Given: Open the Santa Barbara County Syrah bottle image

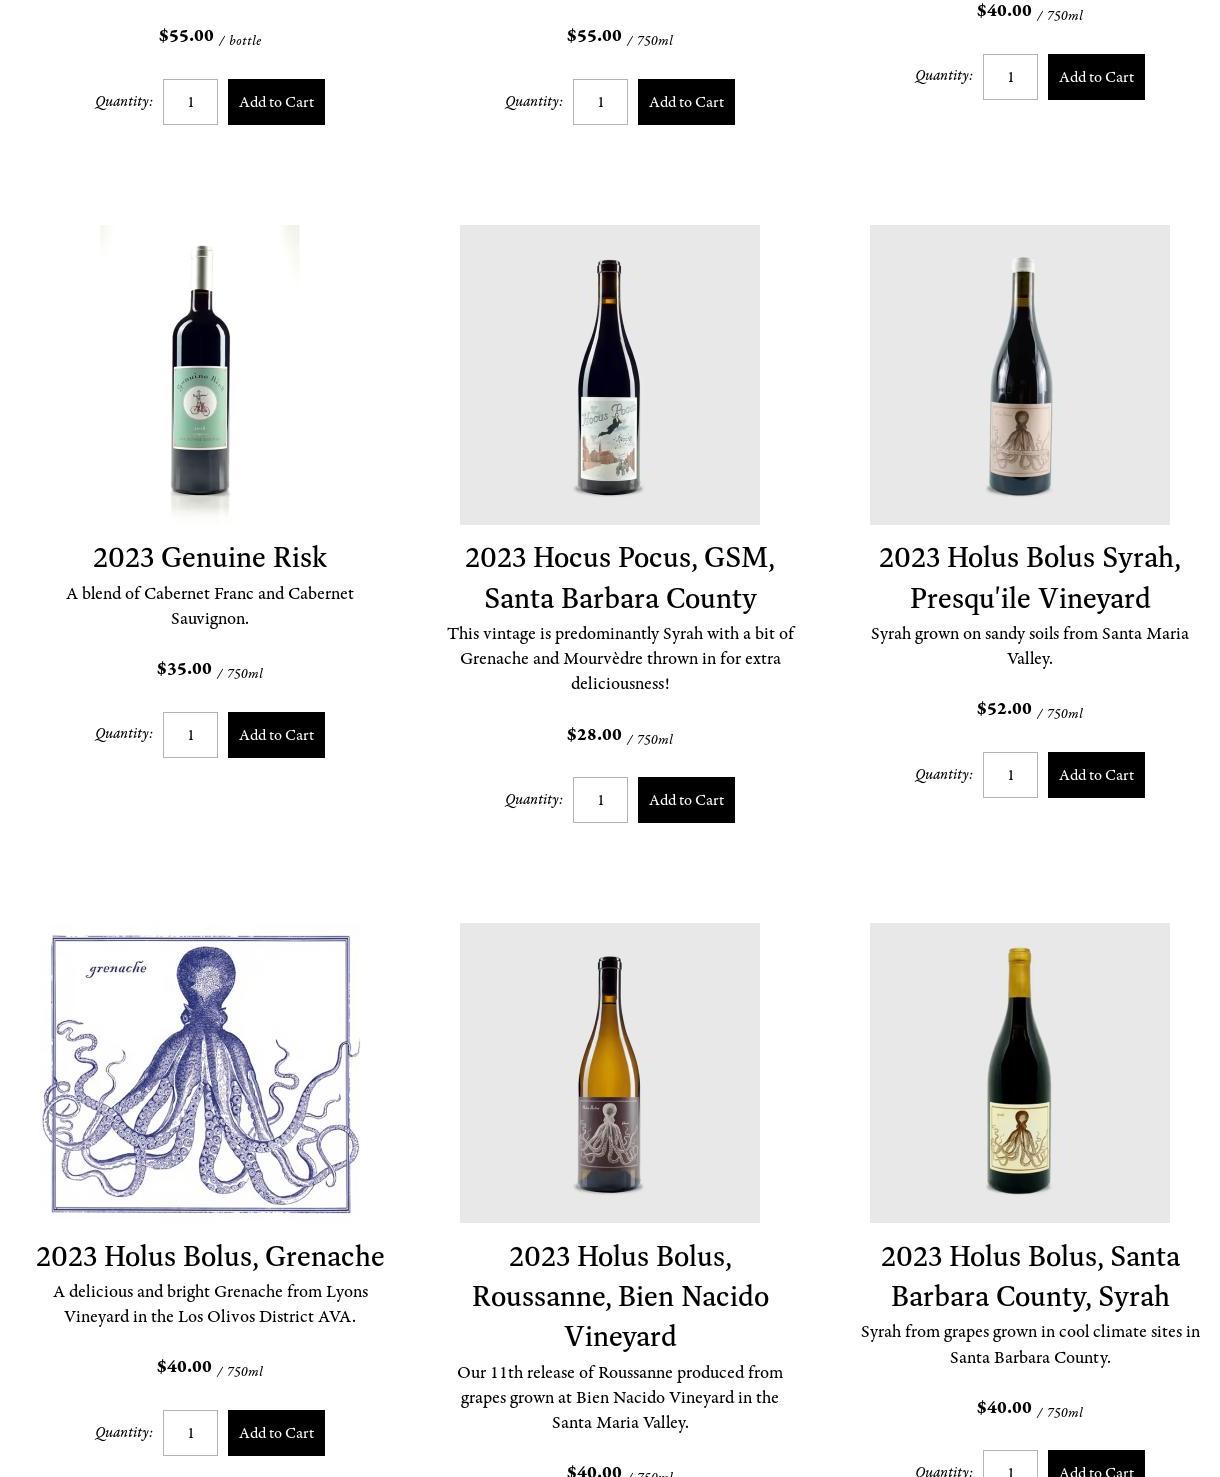Looking at the screenshot, I should point(1019,1073).
